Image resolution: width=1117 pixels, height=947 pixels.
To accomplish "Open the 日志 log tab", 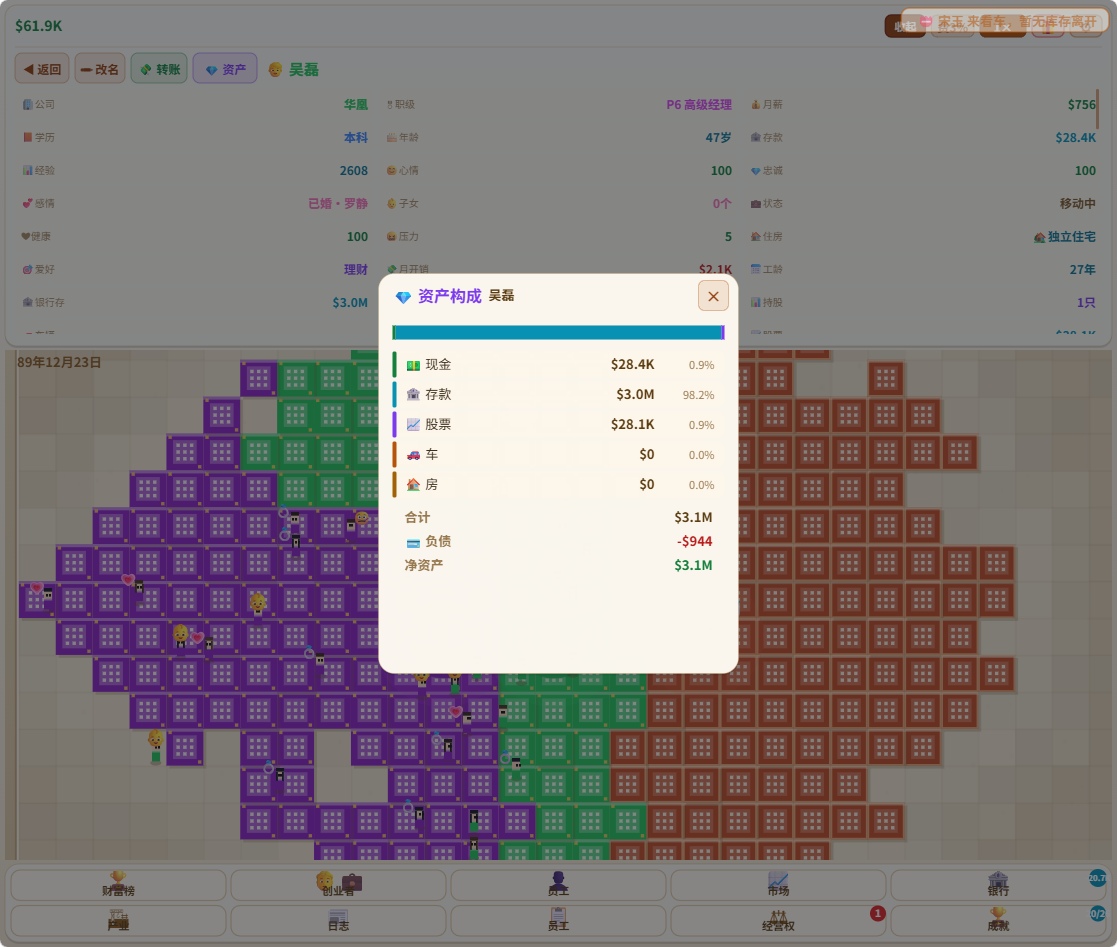I will coord(338,920).
